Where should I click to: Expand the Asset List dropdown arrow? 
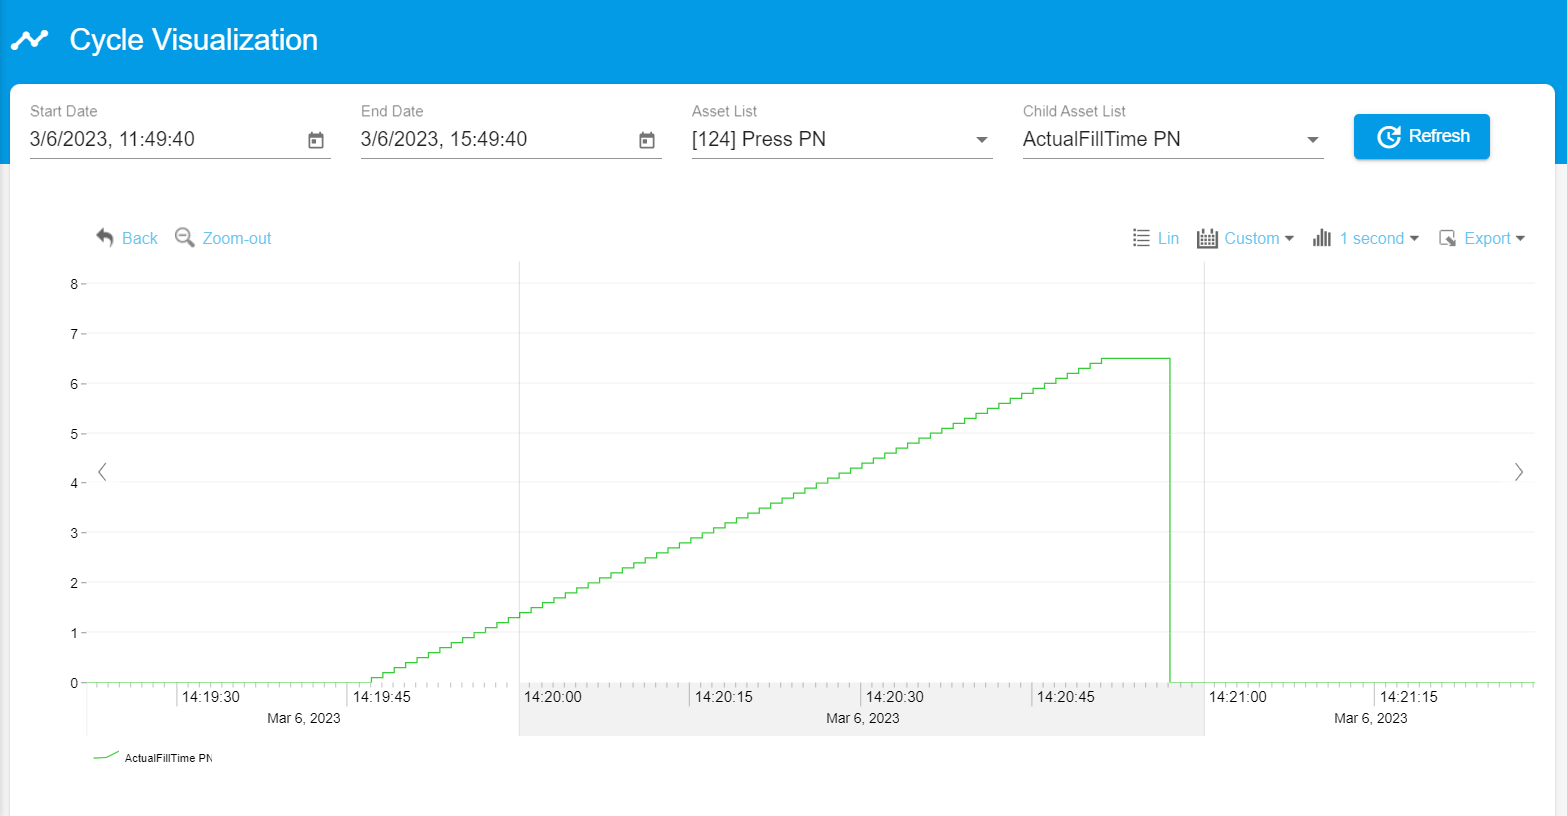point(982,140)
